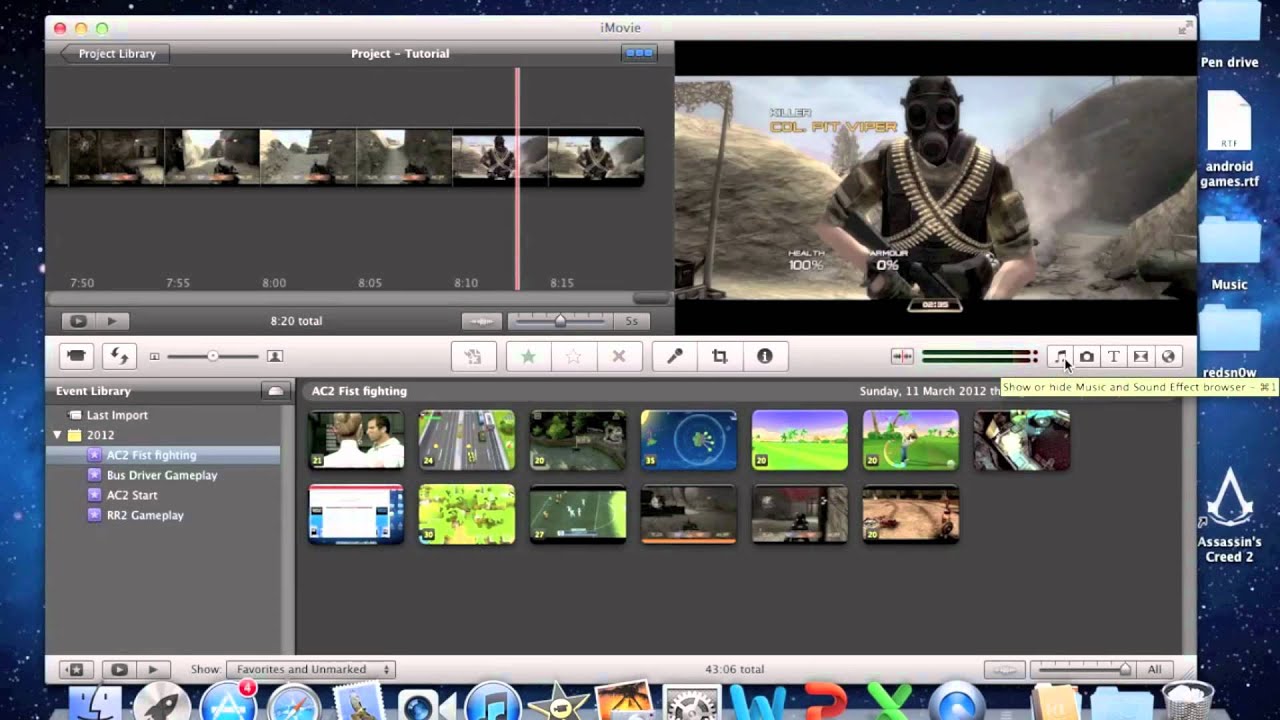
Task: Unmark selection with the outline star
Action: [573, 356]
